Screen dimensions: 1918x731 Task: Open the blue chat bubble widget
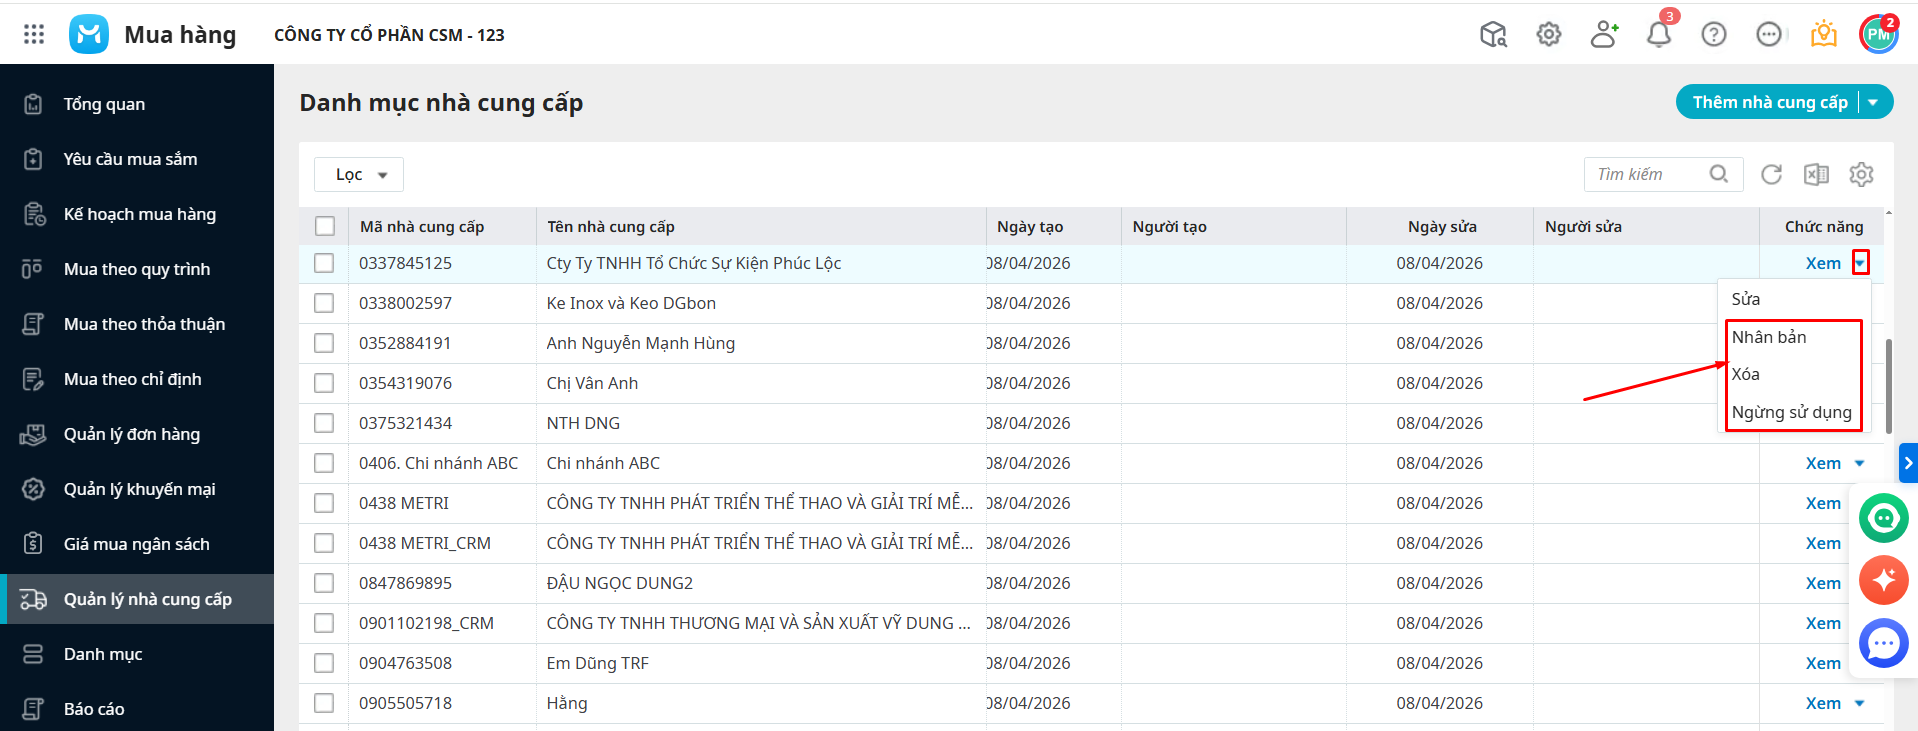point(1883,643)
